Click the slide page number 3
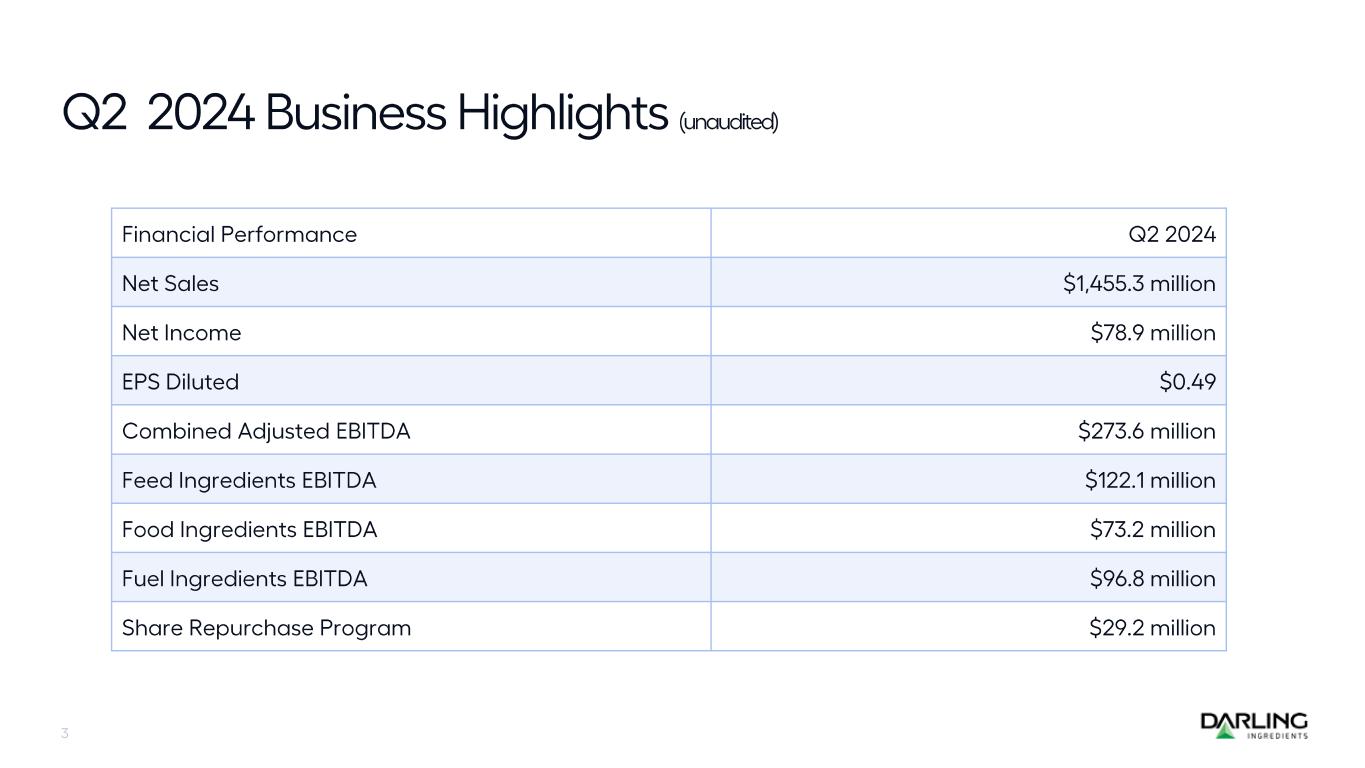 click(65, 734)
